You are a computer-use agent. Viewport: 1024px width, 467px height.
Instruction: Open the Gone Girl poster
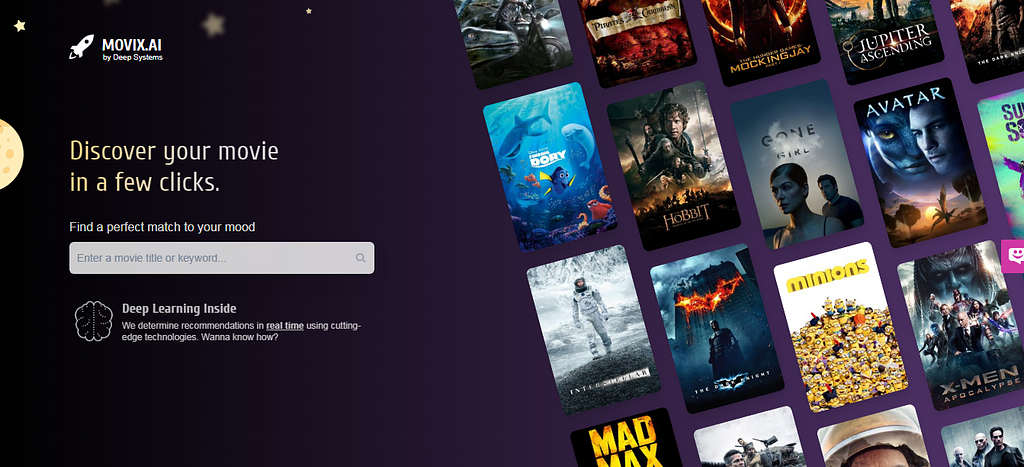pos(797,164)
